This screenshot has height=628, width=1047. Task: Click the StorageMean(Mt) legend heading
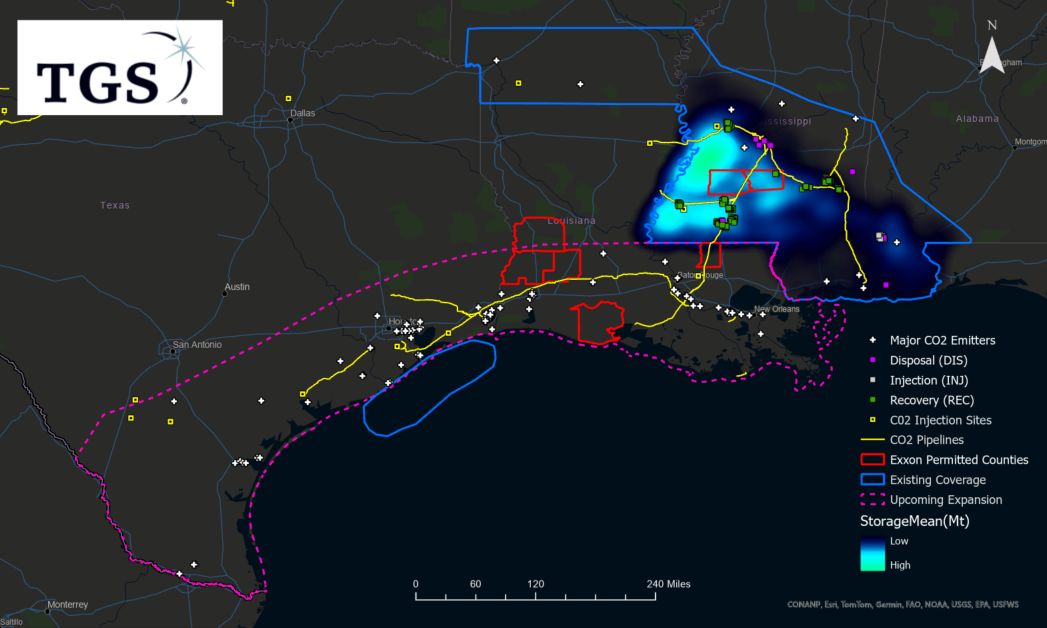pos(915,521)
